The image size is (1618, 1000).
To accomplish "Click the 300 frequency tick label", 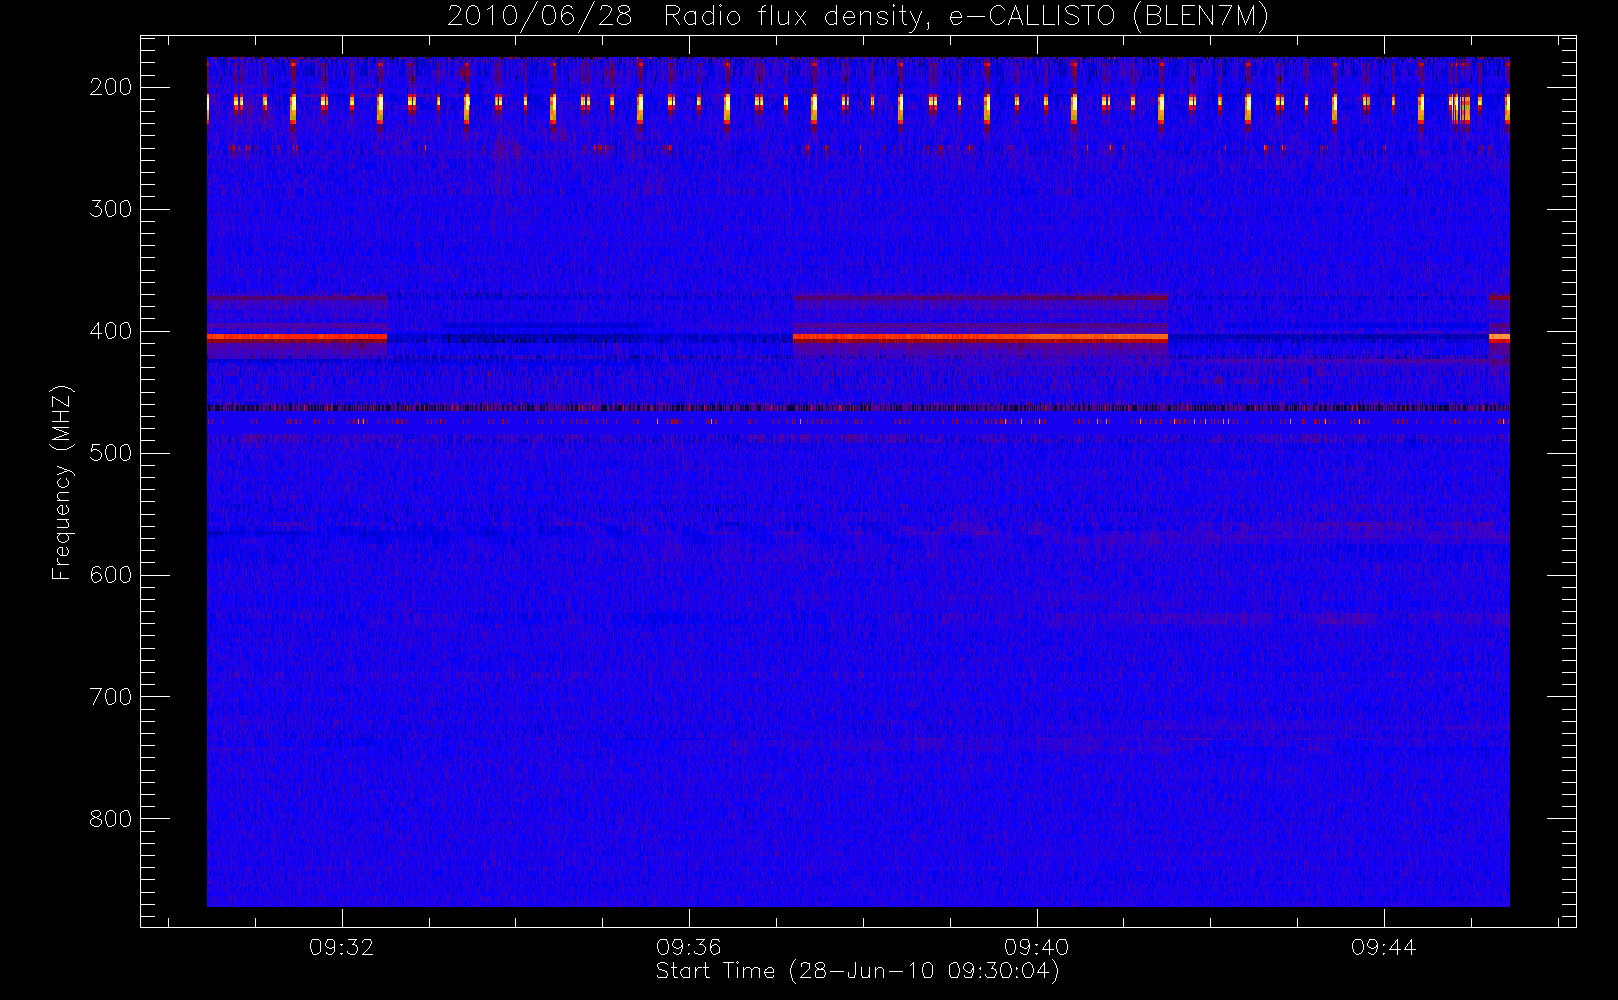I will (x=111, y=209).
